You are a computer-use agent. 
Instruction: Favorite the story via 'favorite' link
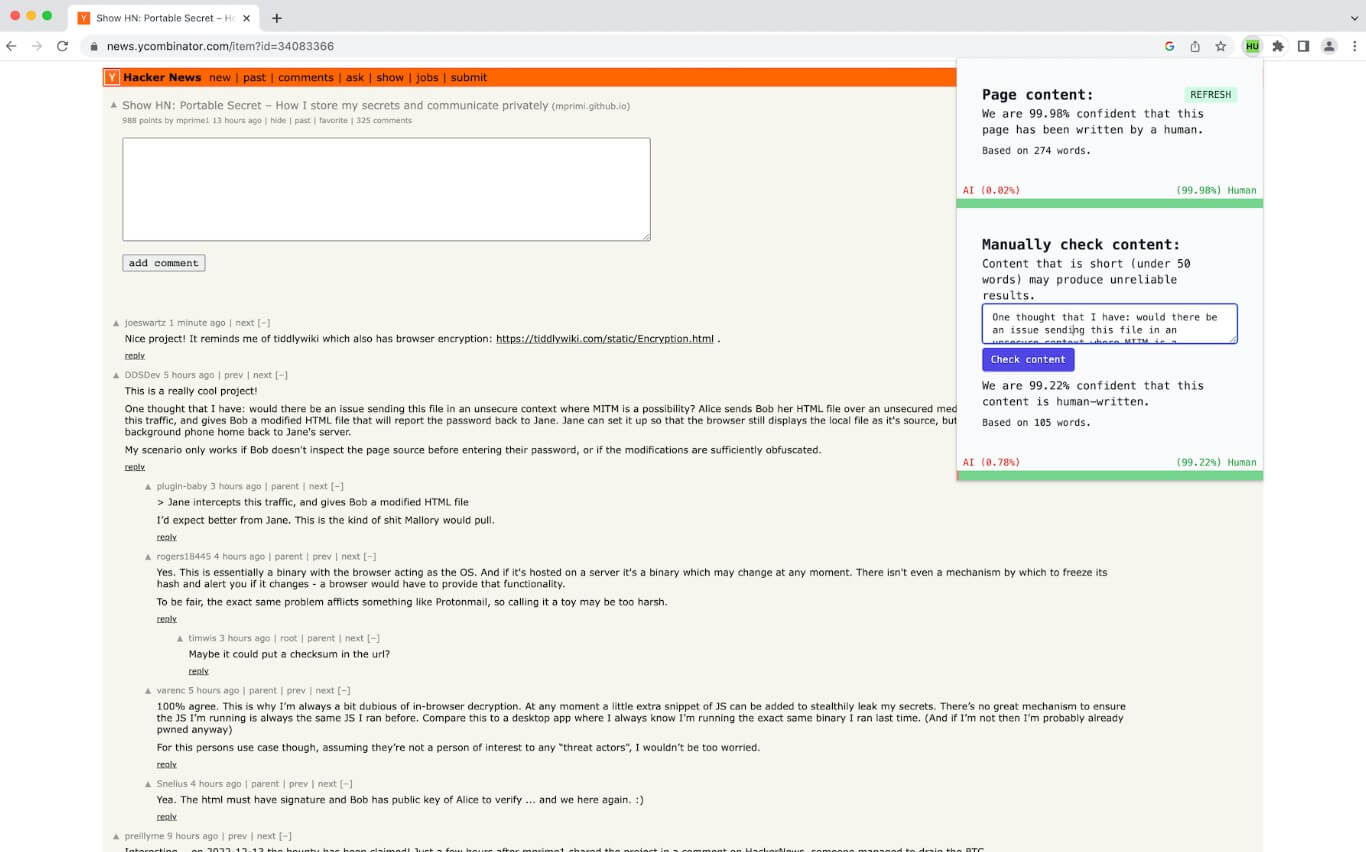333,120
